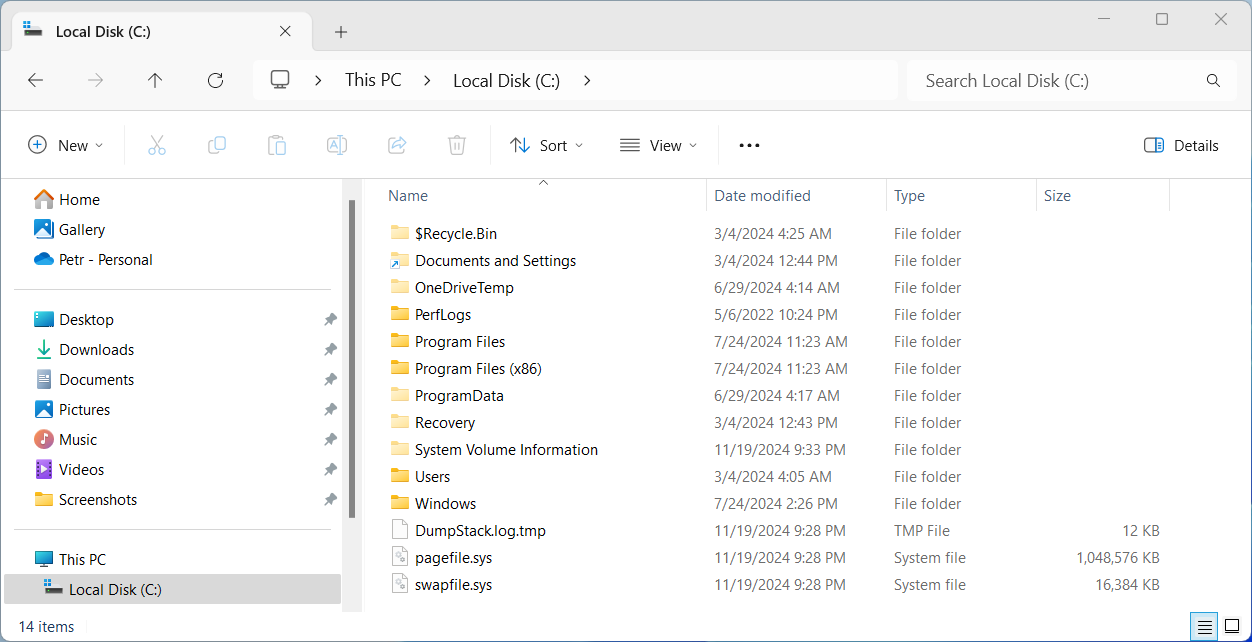The height and width of the screenshot is (642, 1252).
Task: Open the See more menu
Action: pyautogui.click(x=748, y=145)
